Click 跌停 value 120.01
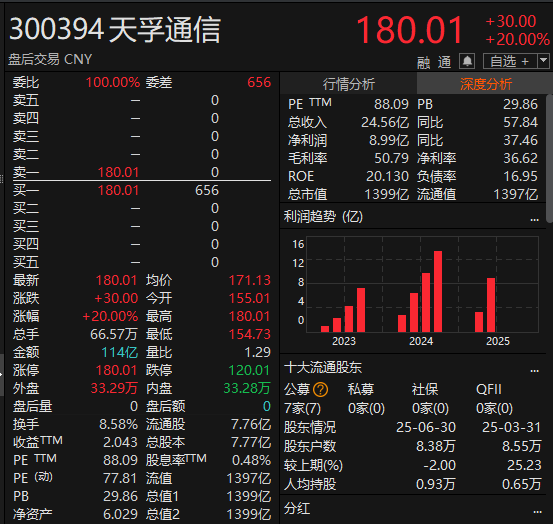Viewport: 553px width, 524px height. pyautogui.click(x=249, y=370)
